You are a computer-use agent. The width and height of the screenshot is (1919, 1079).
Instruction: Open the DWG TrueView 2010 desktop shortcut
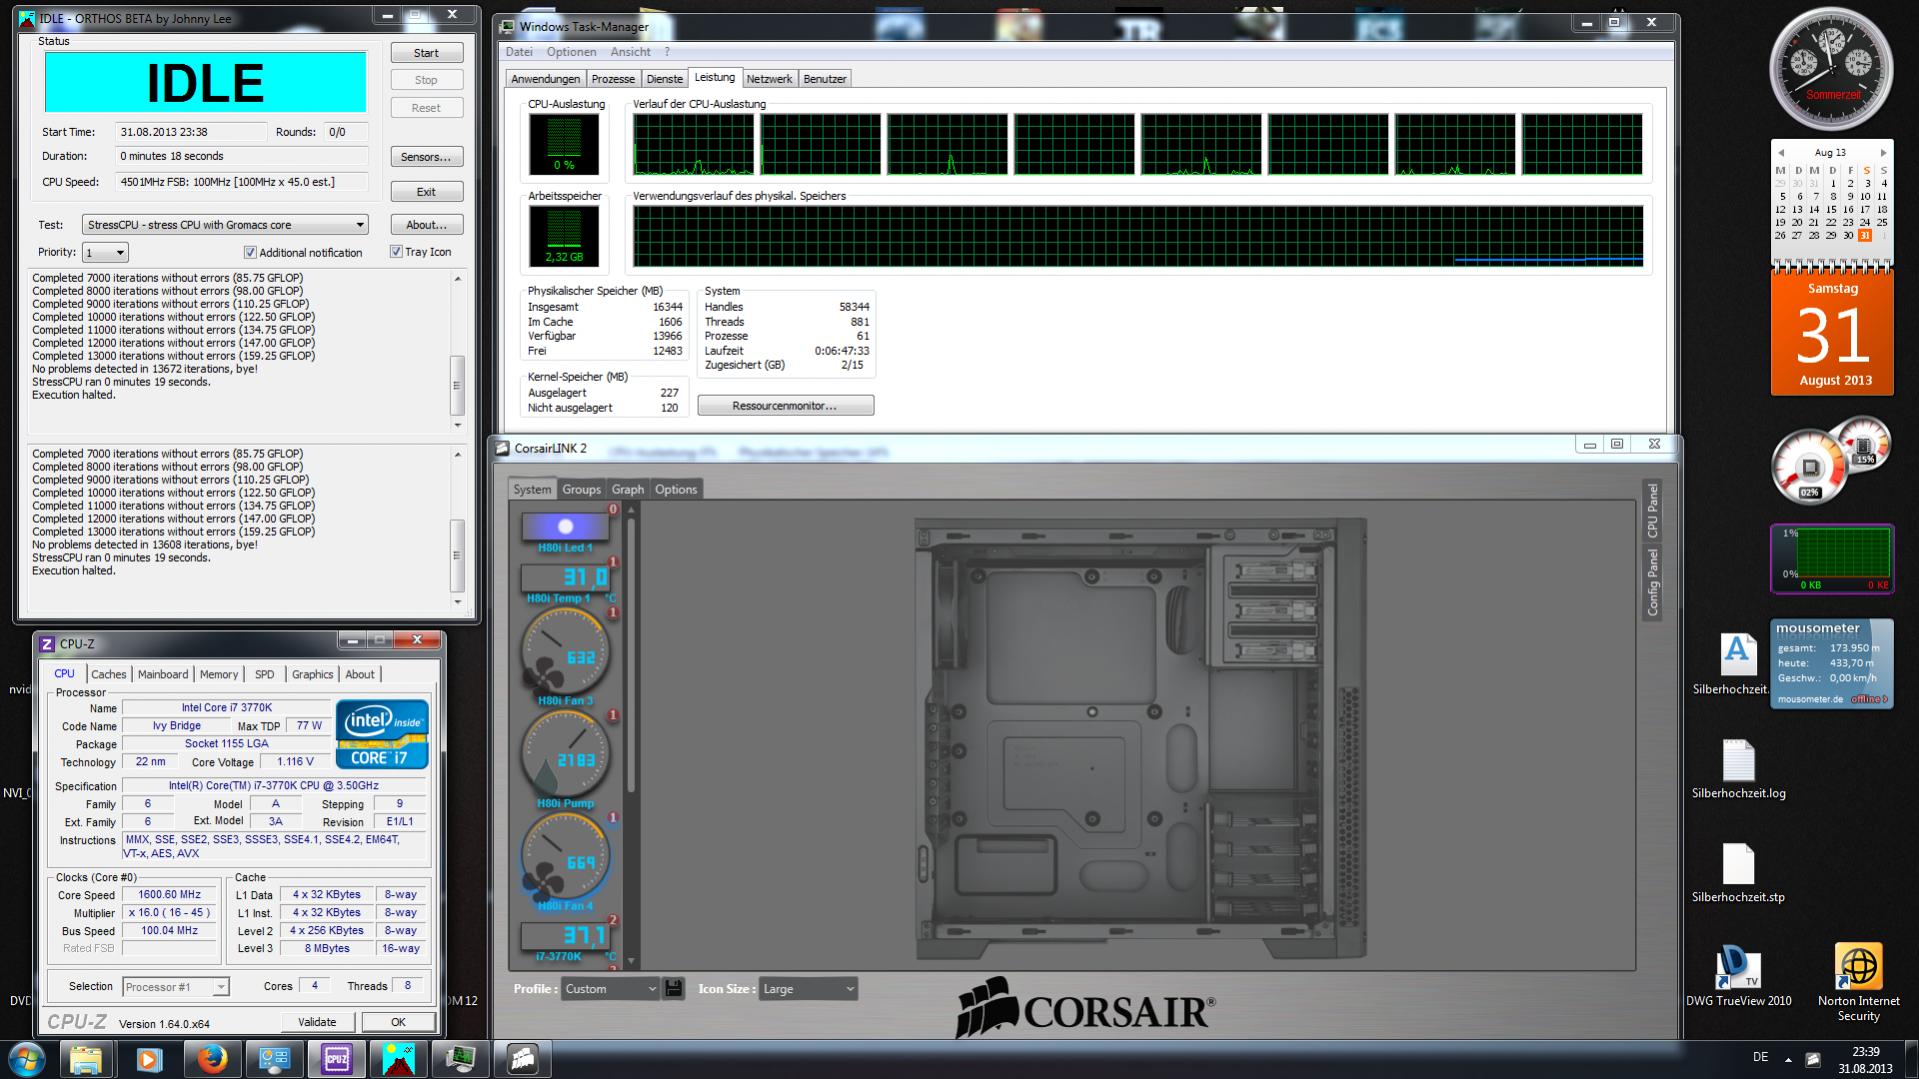1738,975
